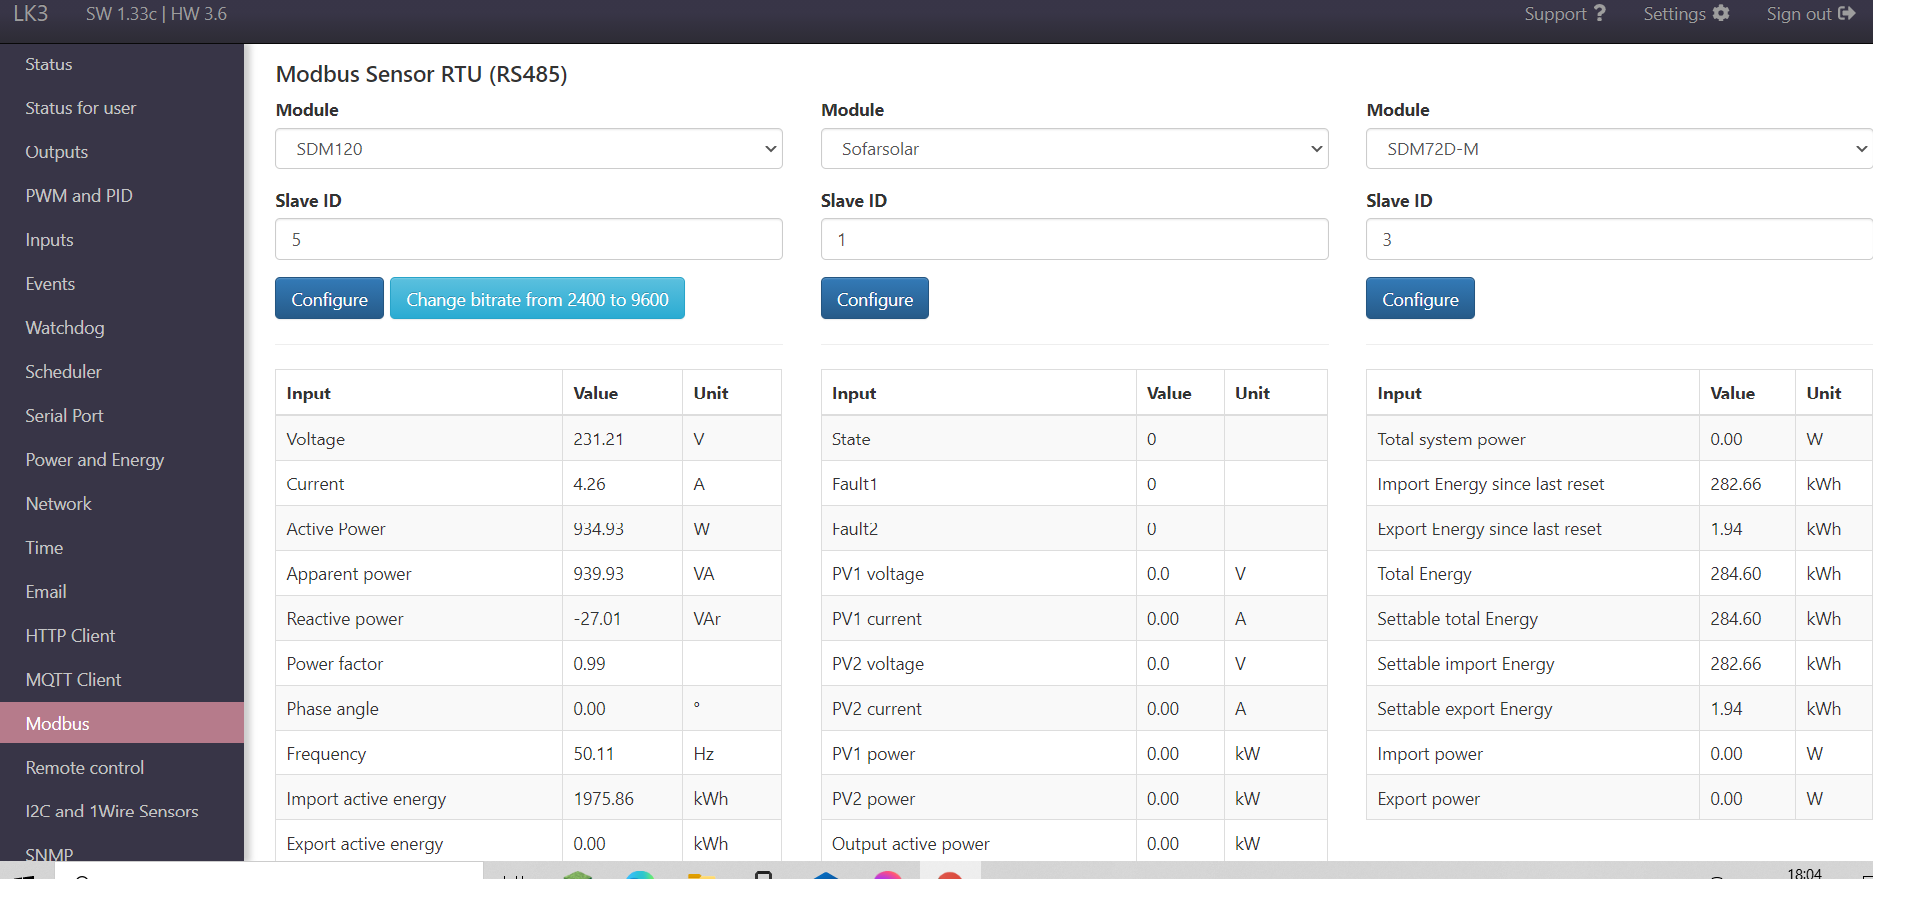Focus the Slave ID field containing 5
1914x902 pixels.
(528, 240)
